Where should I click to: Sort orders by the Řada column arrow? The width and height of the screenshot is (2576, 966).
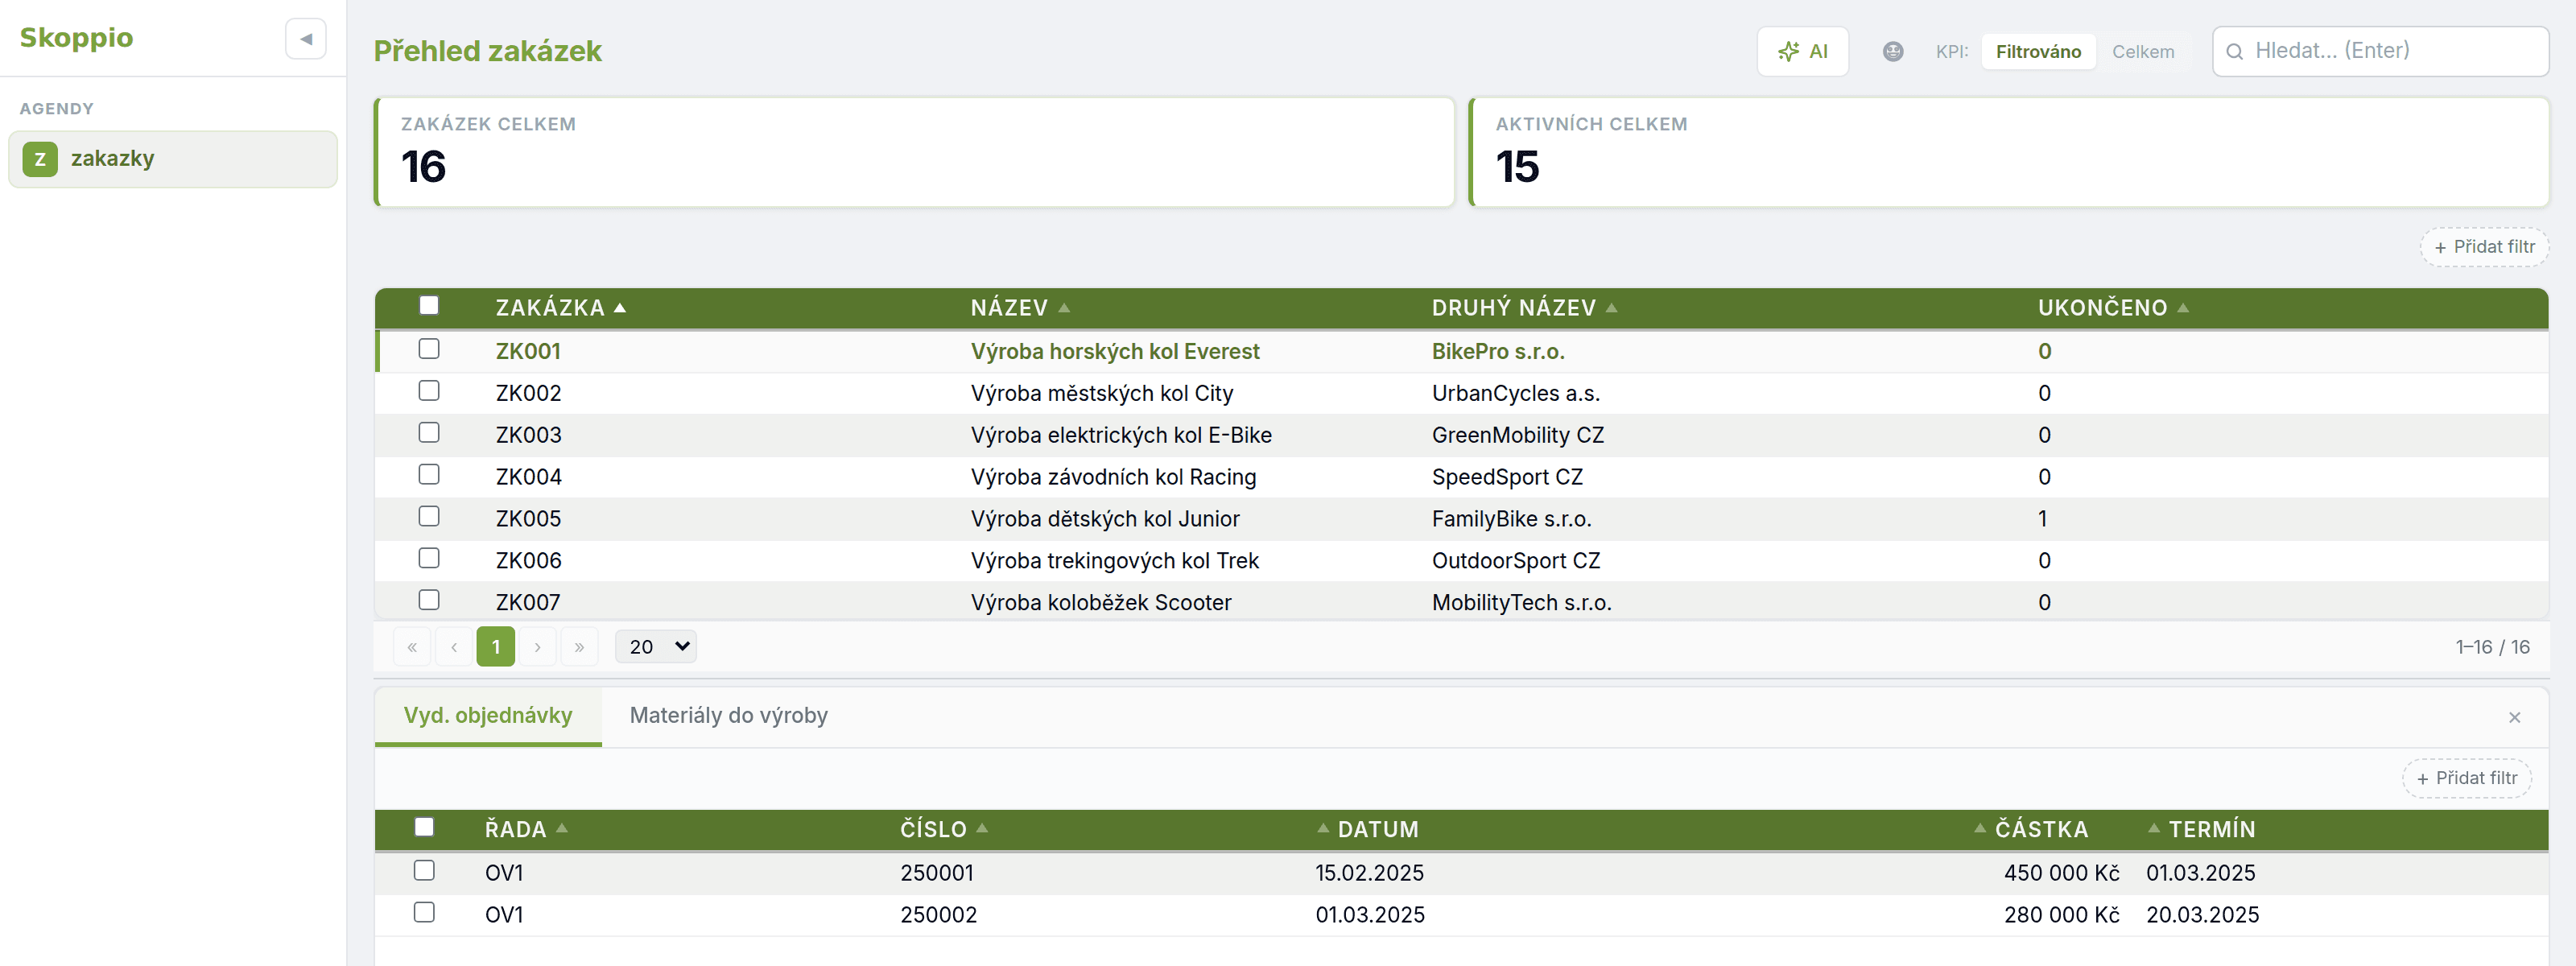(562, 828)
